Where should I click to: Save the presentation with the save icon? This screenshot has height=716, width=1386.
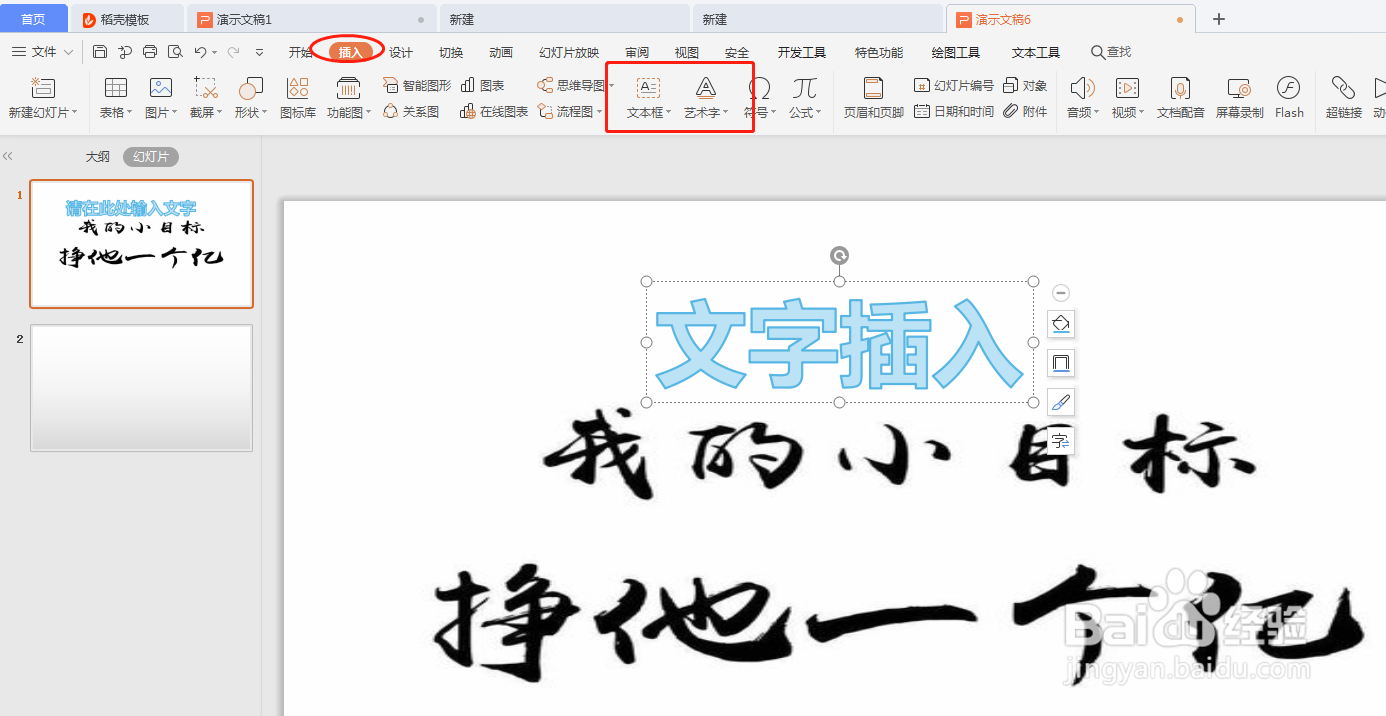coord(99,51)
